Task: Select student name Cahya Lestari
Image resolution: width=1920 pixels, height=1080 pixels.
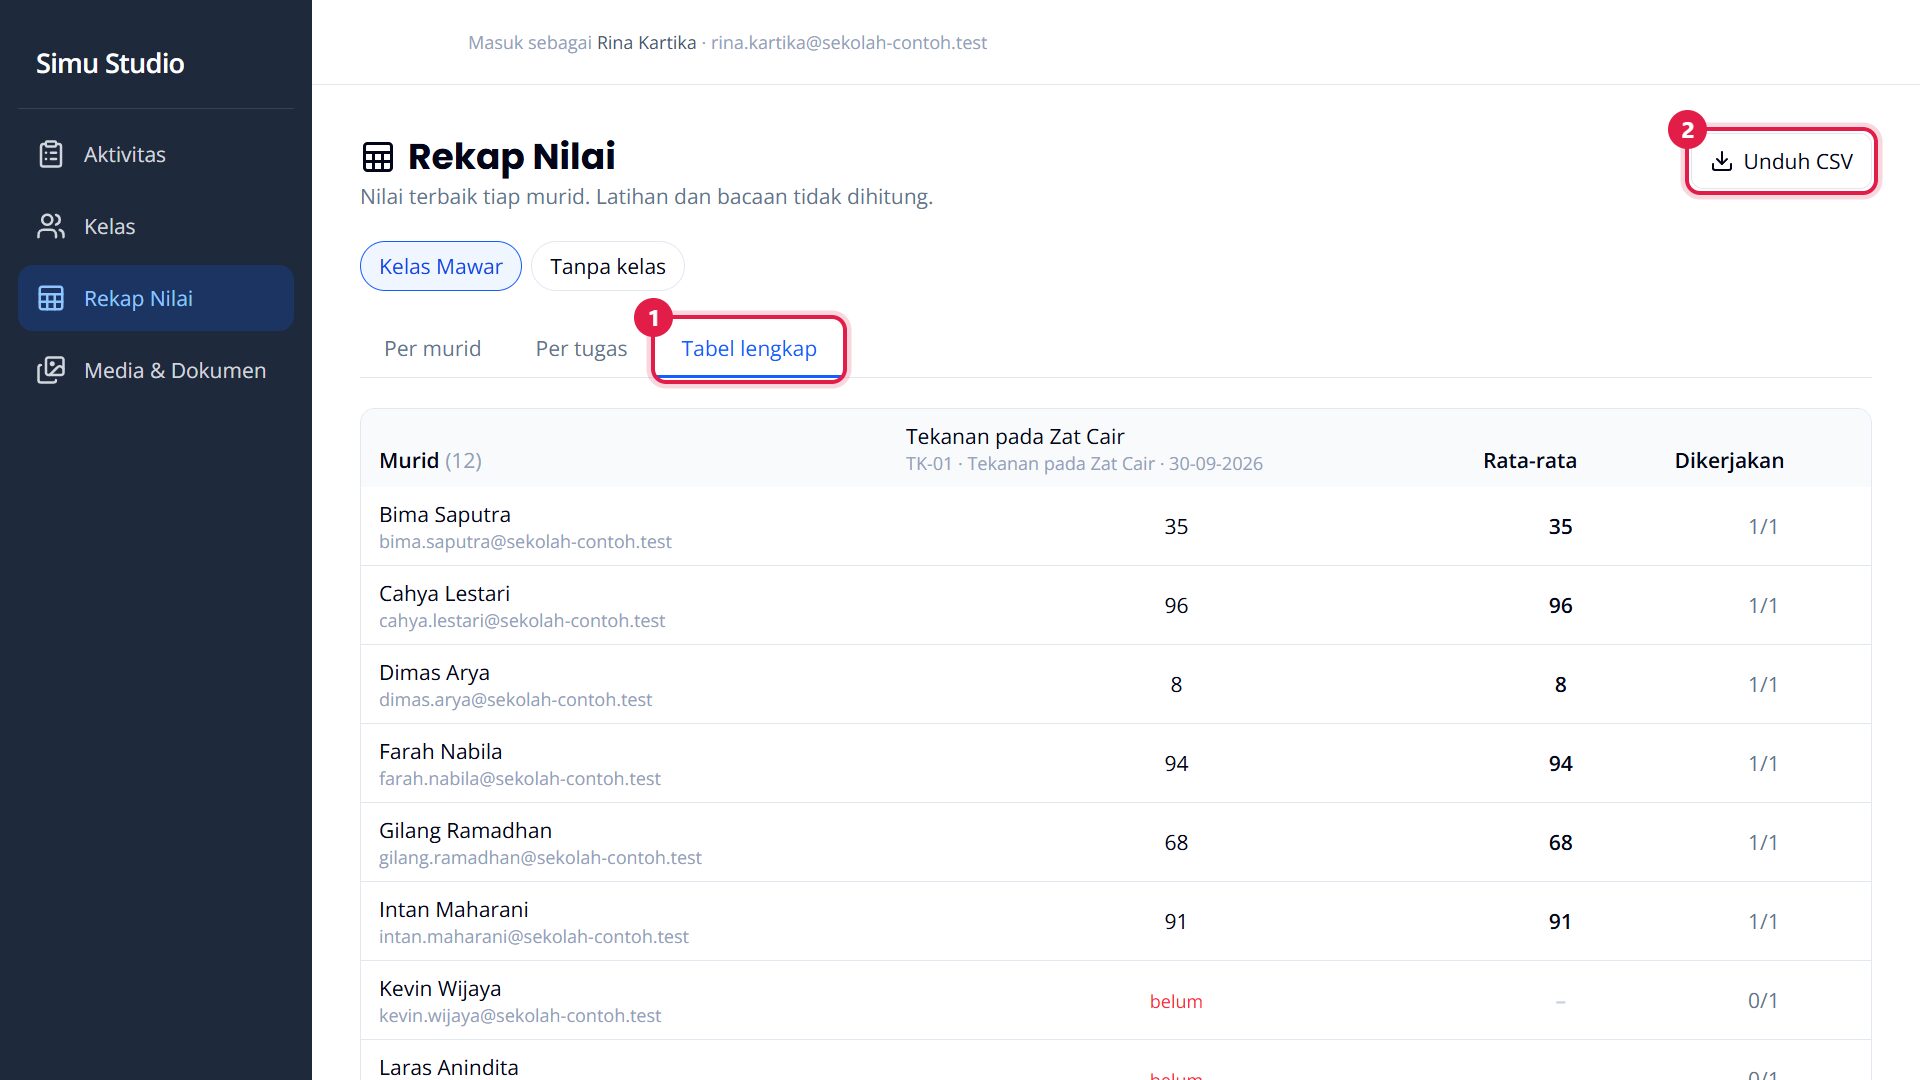Action: tap(444, 593)
